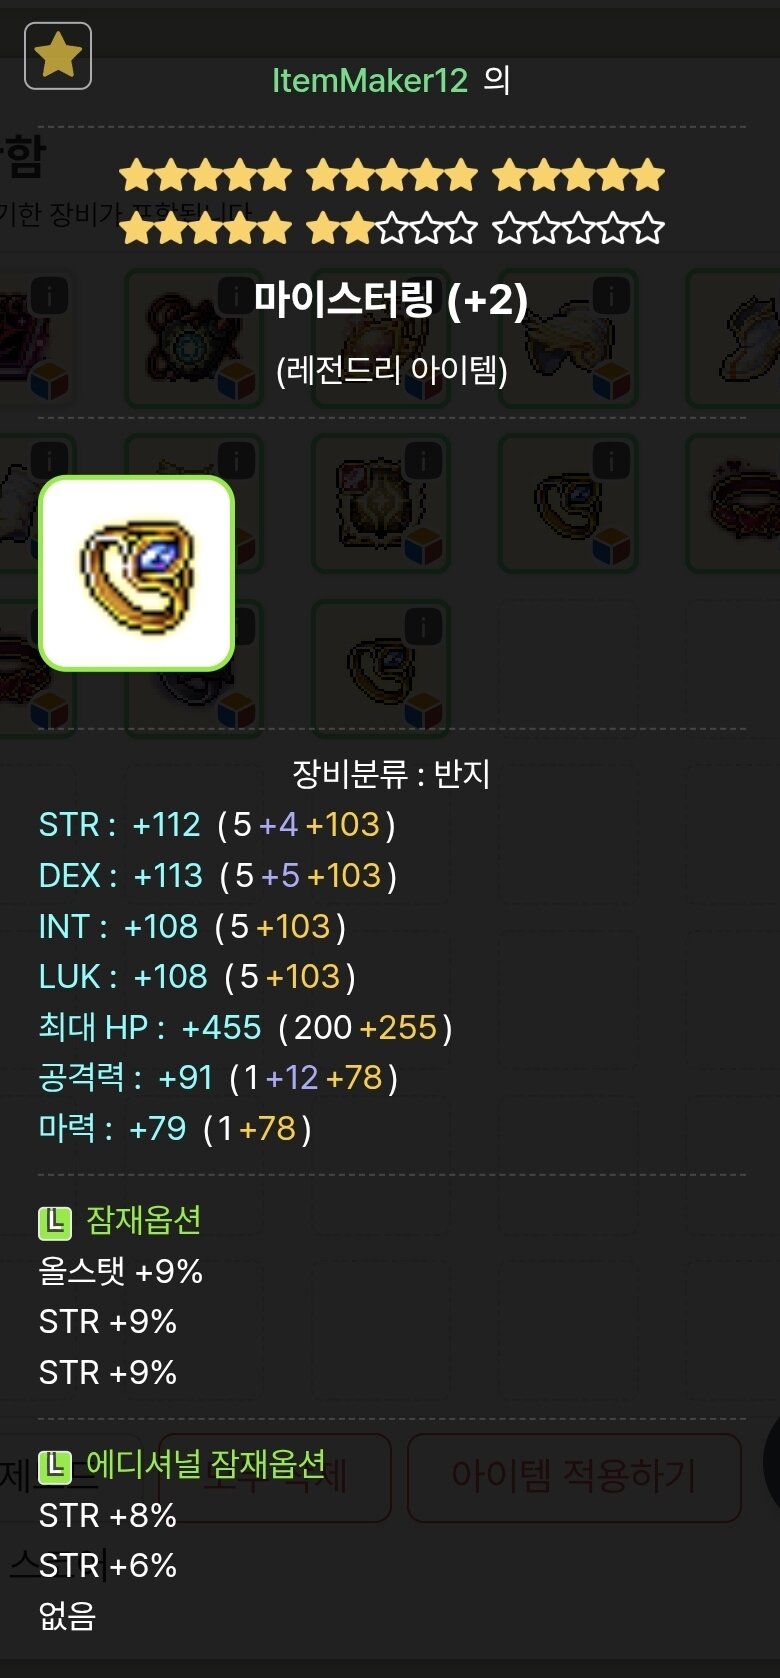Viewport: 780px width, 1678px height.
Task: Click the 아이템 적용하기 button
Action: click(x=574, y=1476)
